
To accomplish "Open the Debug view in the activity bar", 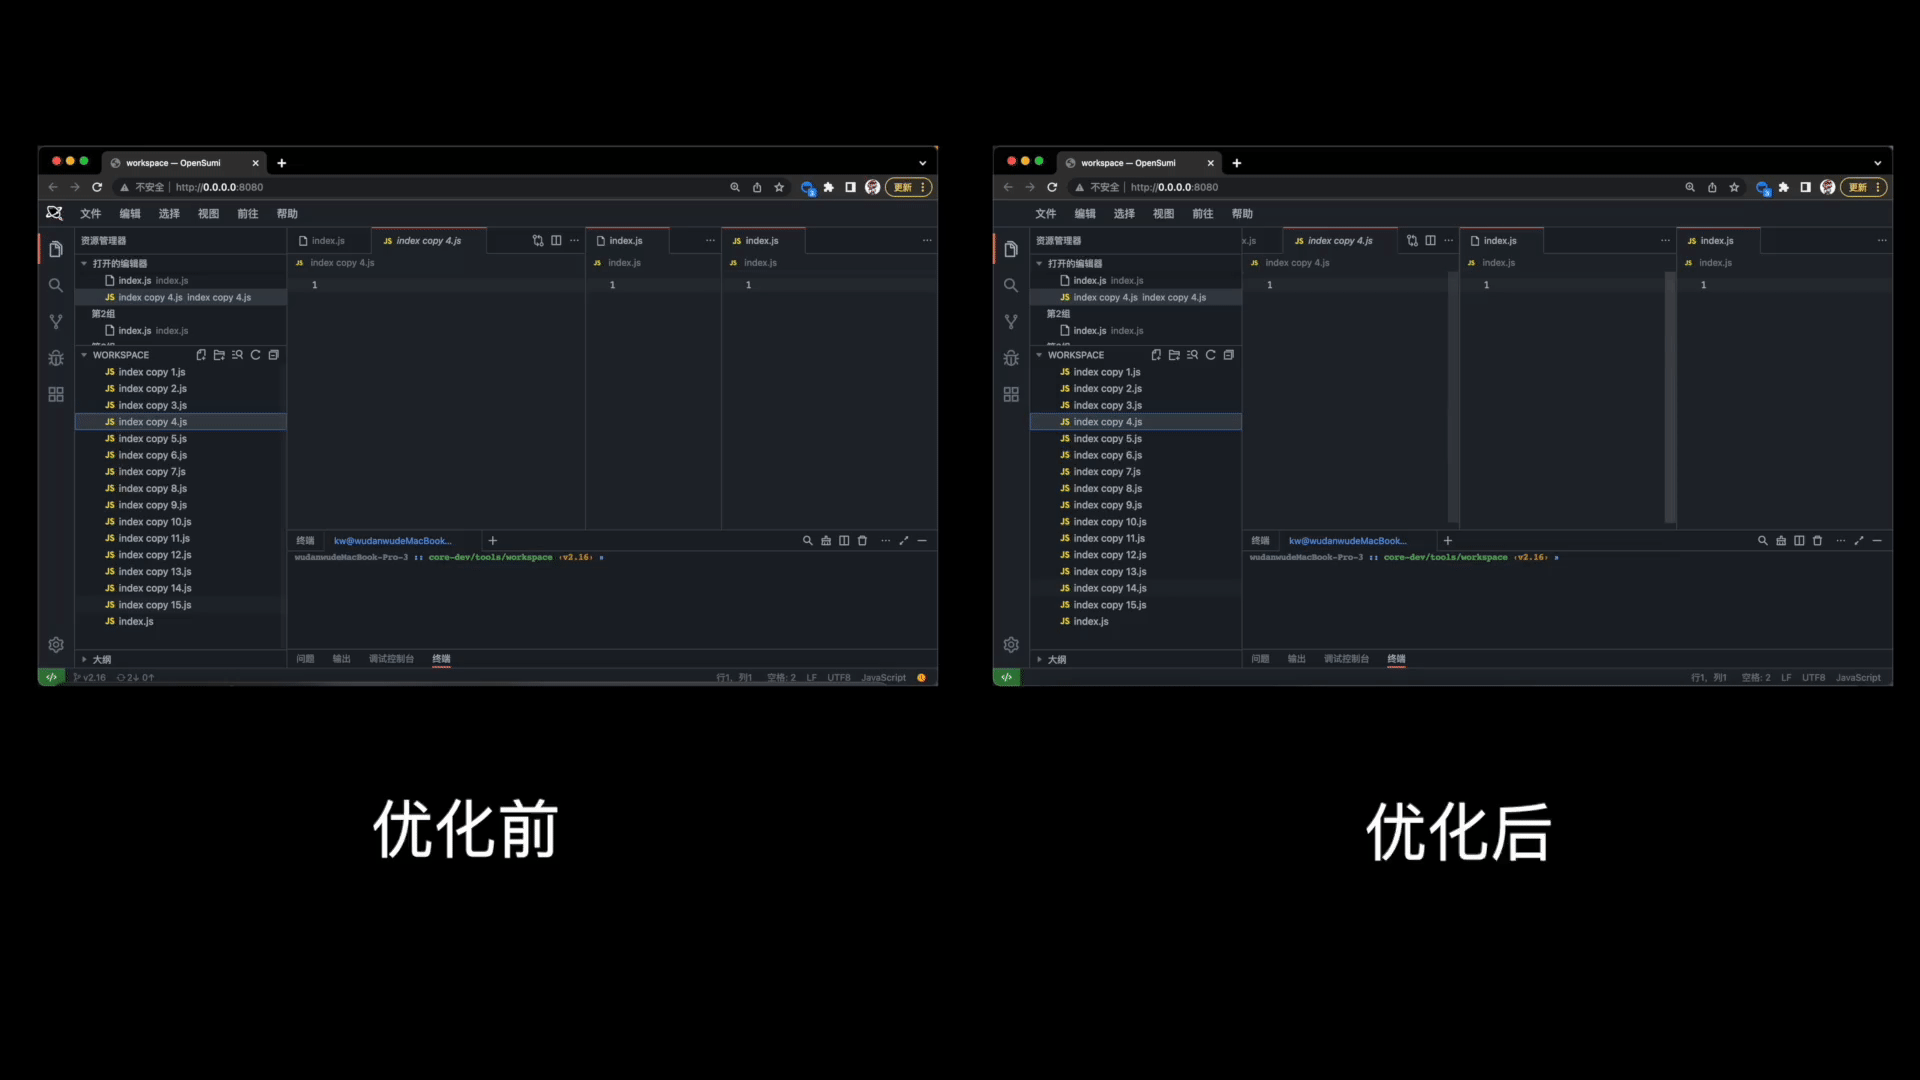I will (56, 358).
